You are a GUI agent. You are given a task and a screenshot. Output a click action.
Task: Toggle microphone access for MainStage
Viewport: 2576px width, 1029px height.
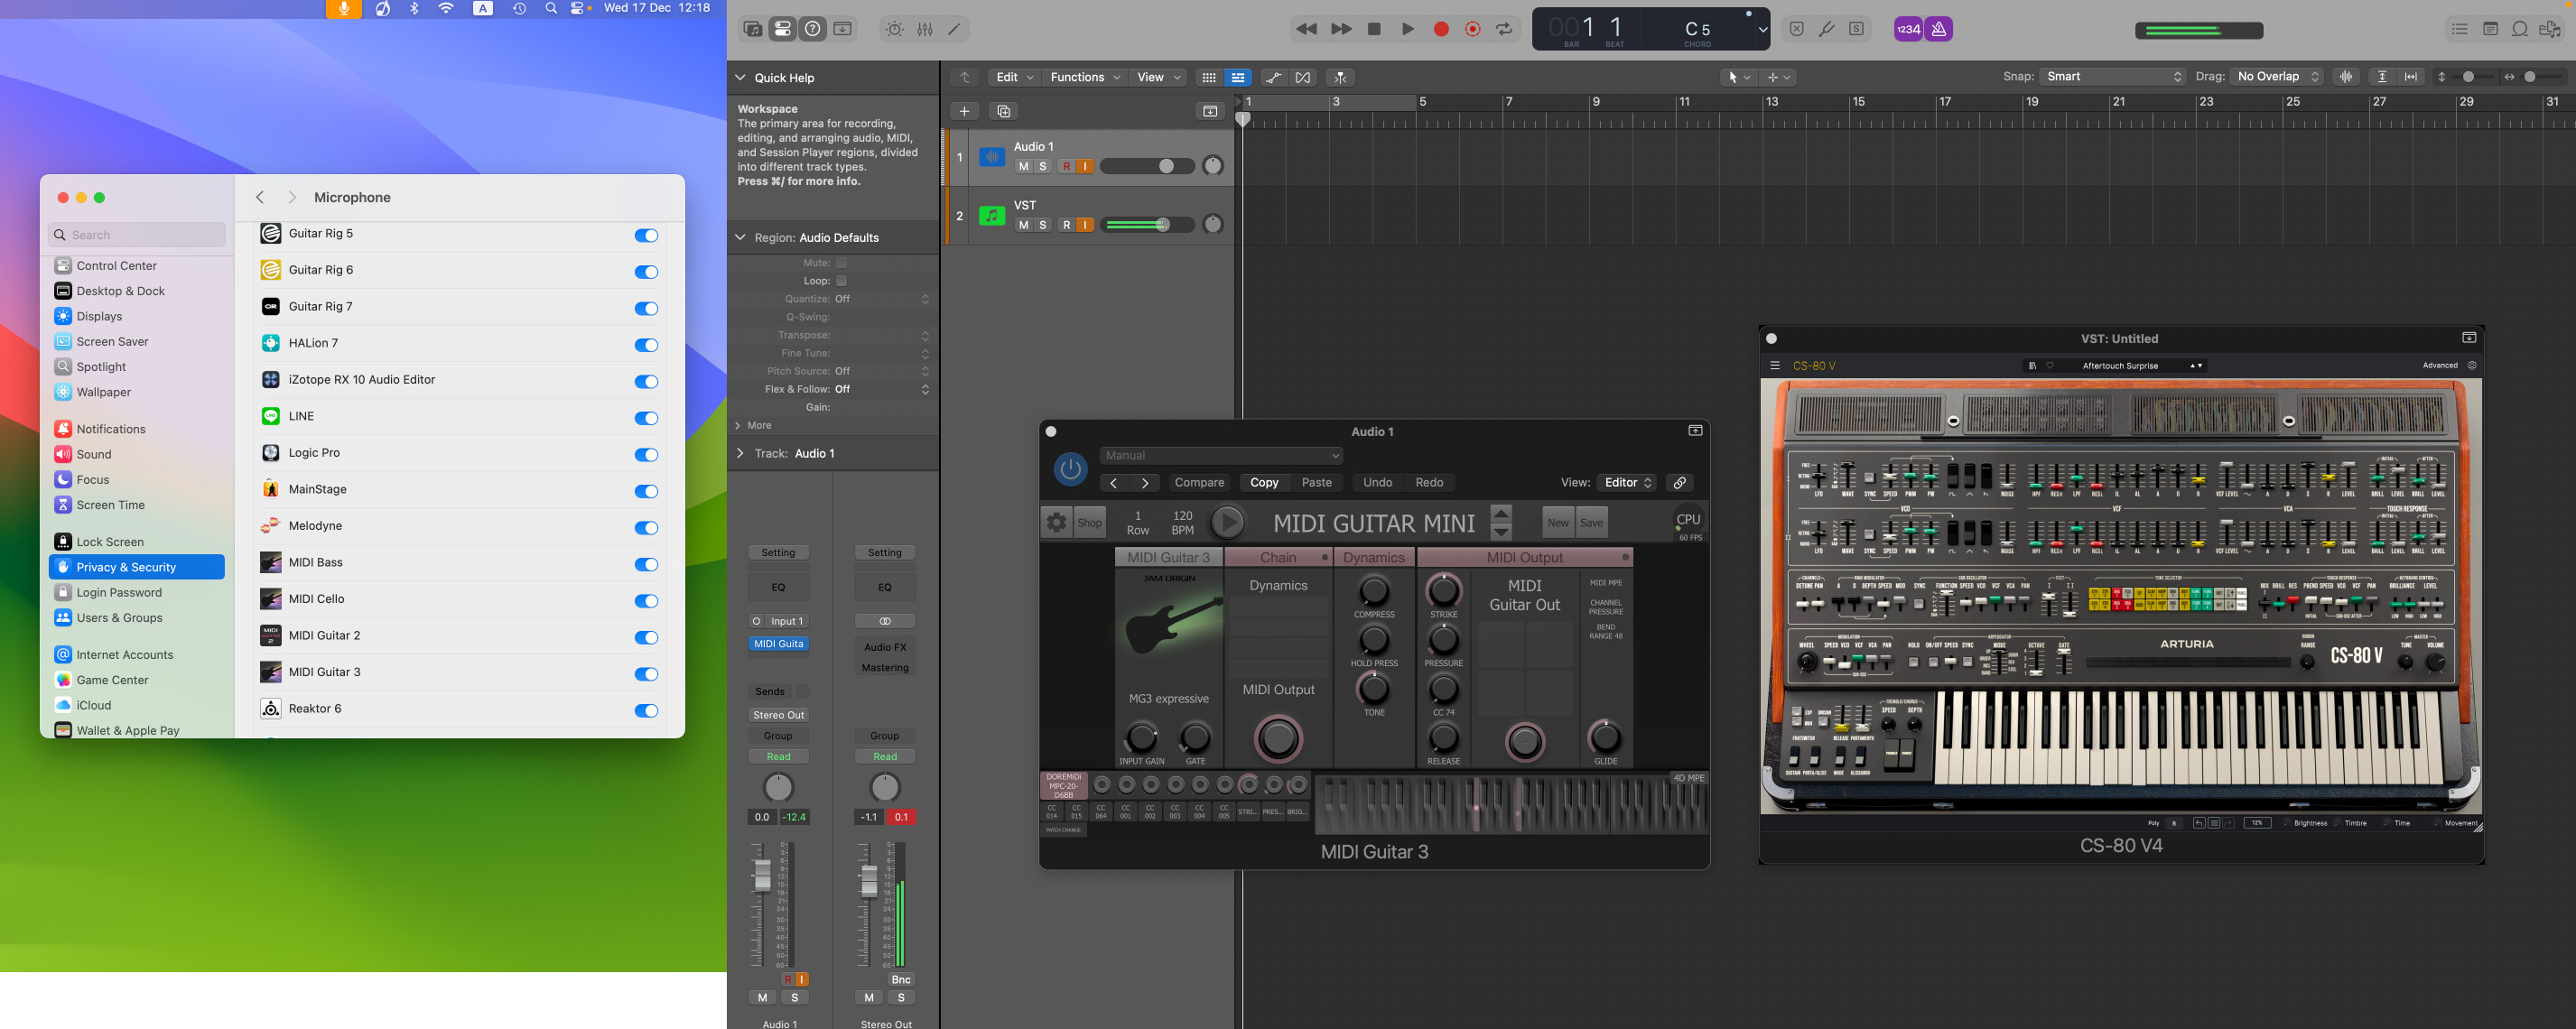pos(646,491)
